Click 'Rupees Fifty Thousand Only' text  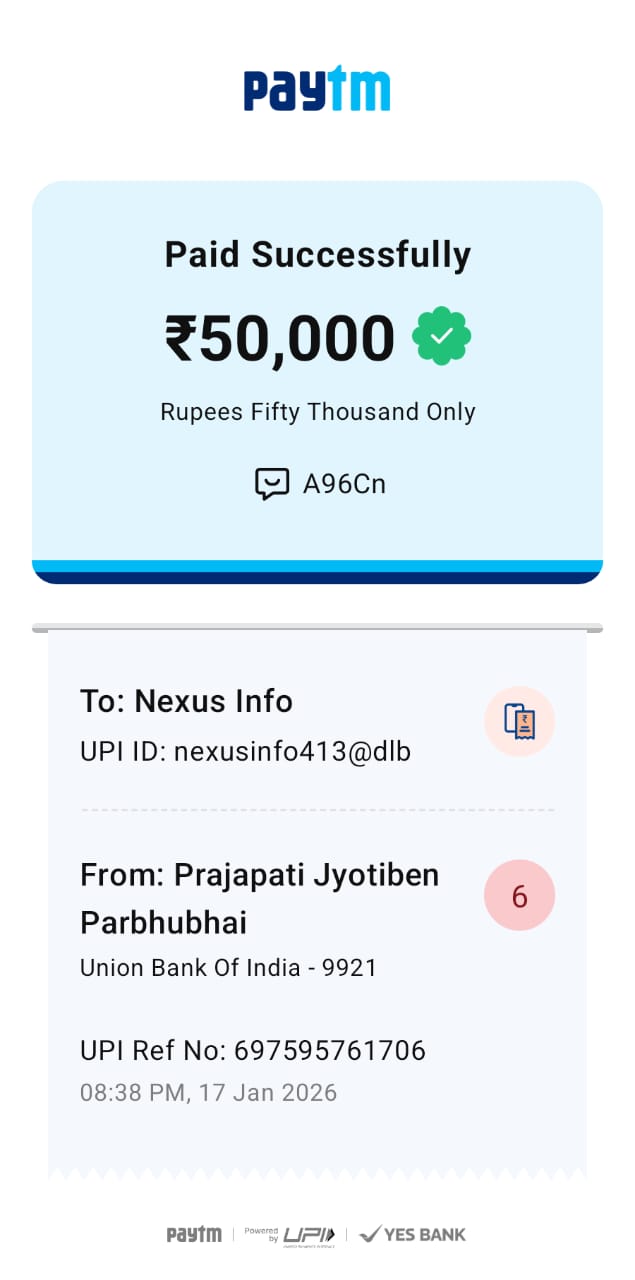317,412
